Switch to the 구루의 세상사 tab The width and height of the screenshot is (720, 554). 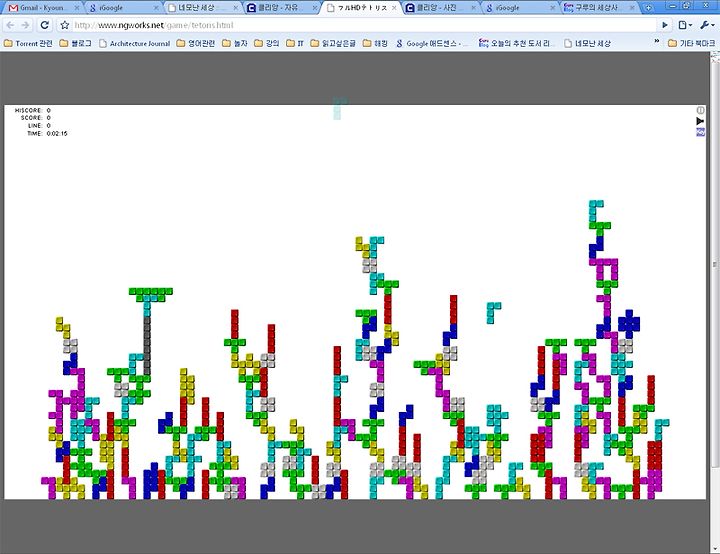pyautogui.click(x=597, y=8)
